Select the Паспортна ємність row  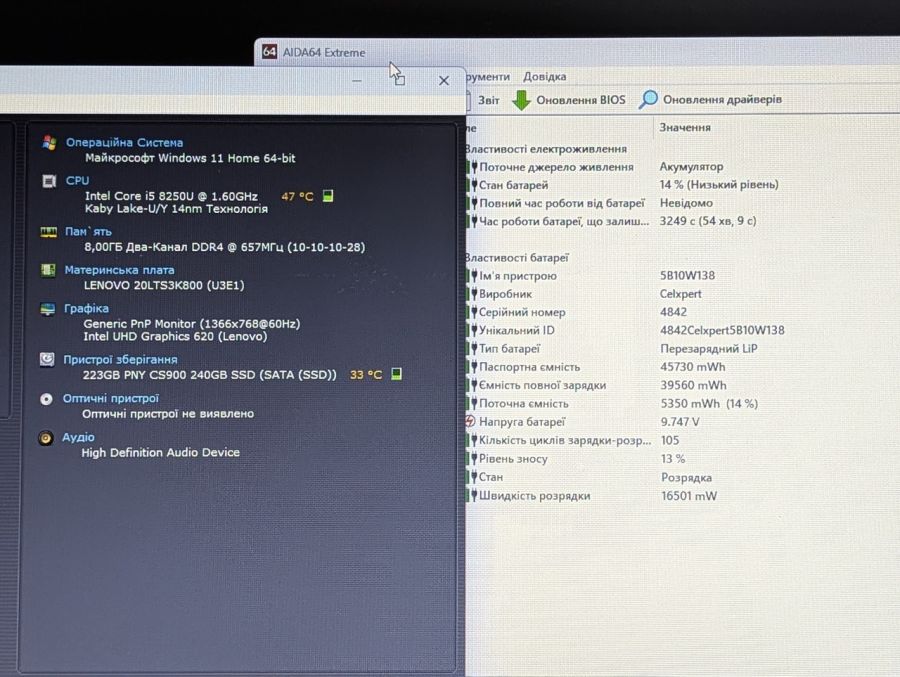tap(596, 367)
